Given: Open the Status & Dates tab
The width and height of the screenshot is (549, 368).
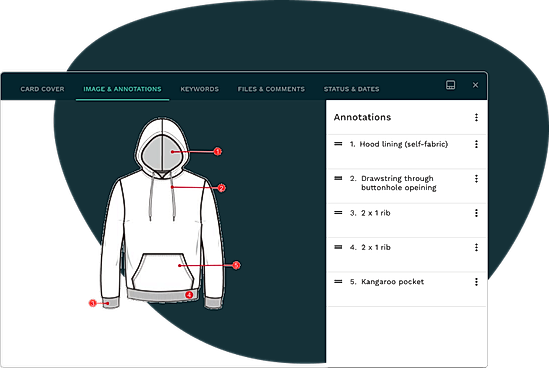Looking at the screenshot, I should point(352,89).
